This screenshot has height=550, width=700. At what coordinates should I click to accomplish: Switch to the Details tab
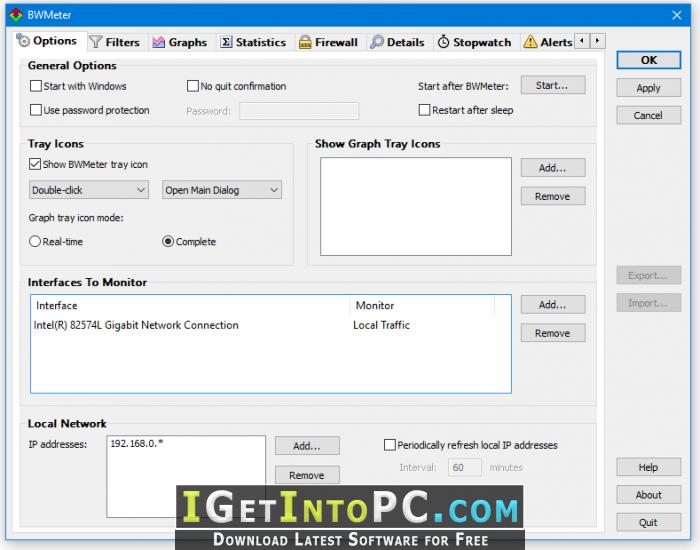click(x=397, y=42)
